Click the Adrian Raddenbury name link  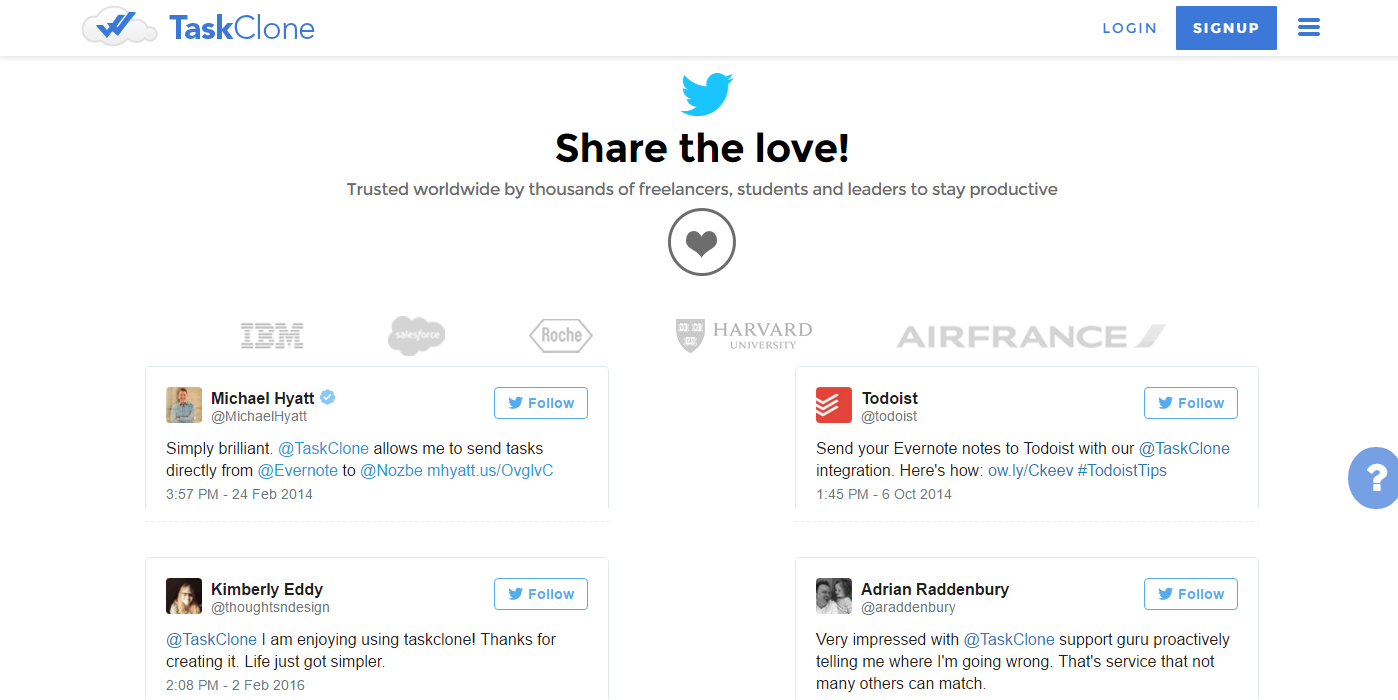tap(935, 589)
